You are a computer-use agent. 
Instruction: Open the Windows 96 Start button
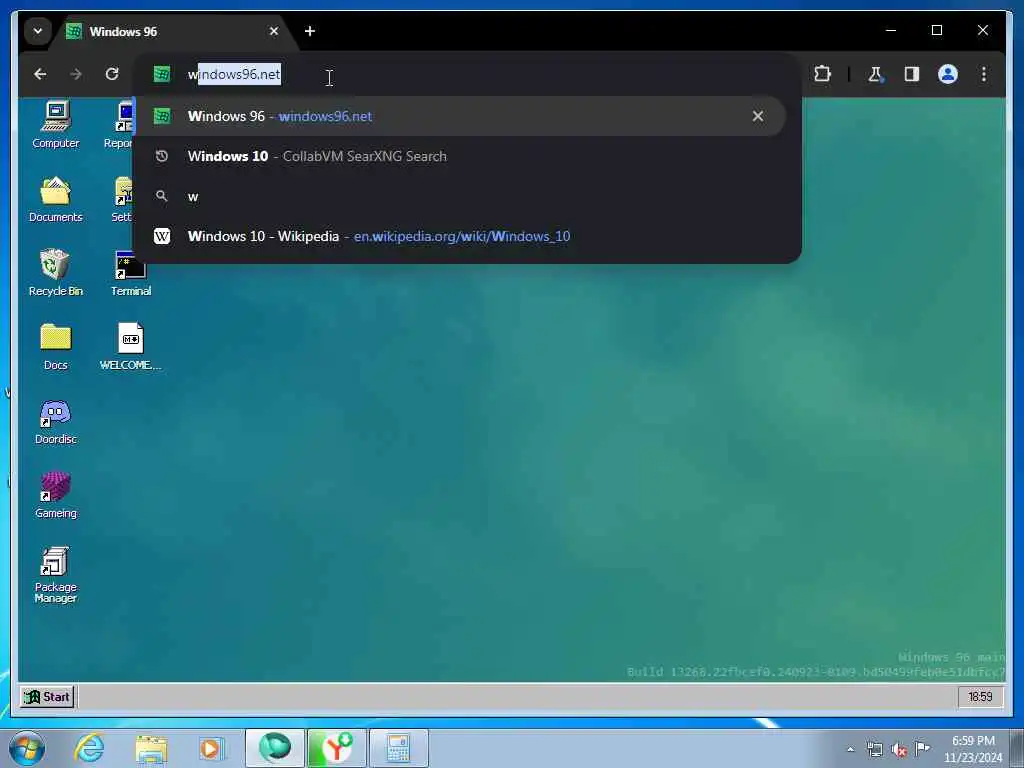pos(47,697)
